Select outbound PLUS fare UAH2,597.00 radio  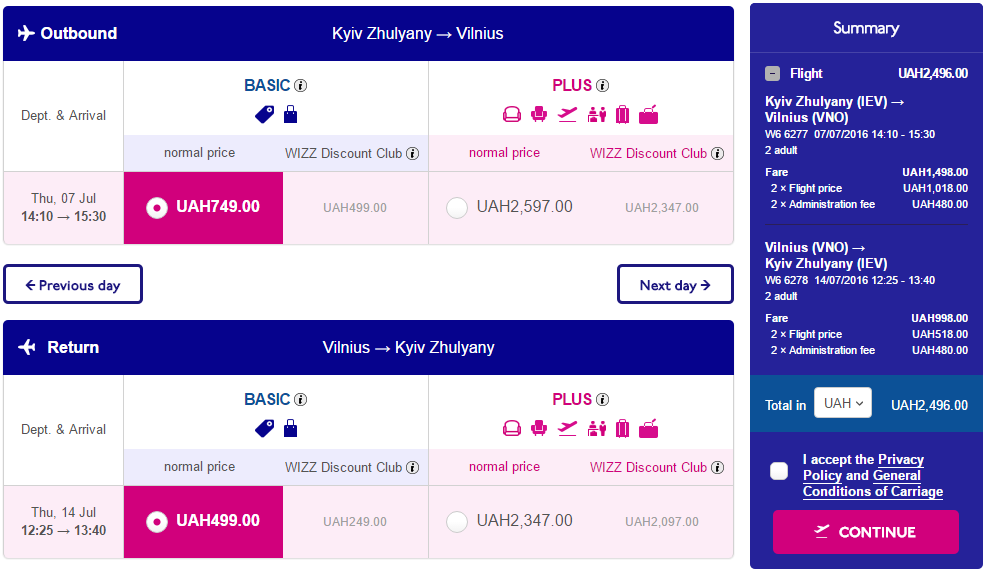457,208
